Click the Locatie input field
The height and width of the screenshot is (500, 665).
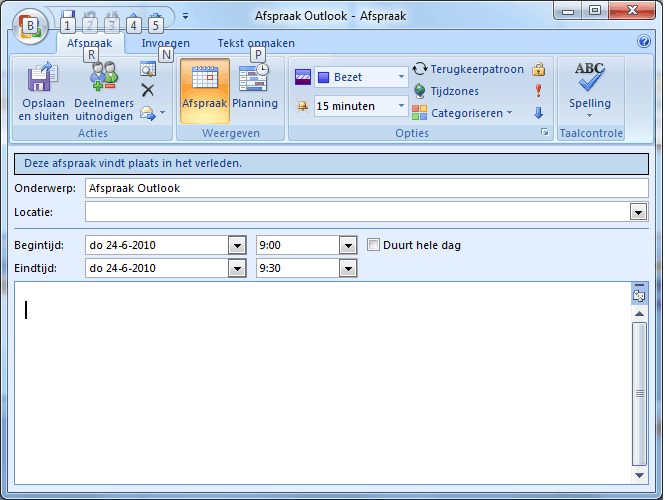click(358, 212)
